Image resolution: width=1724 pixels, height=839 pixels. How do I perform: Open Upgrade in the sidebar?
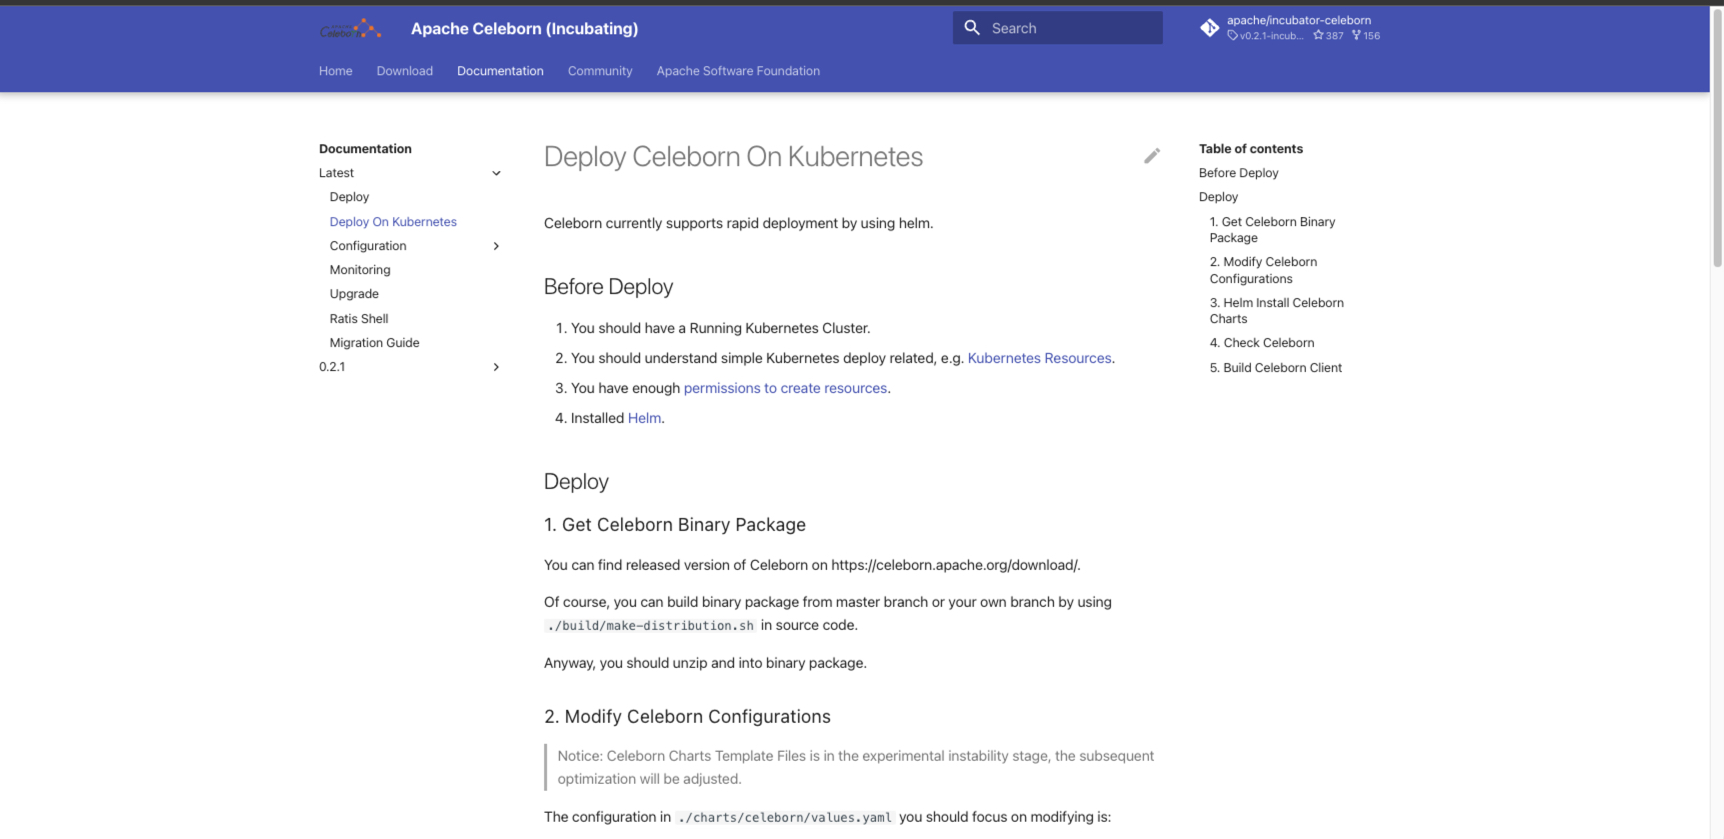click(354, 294)
